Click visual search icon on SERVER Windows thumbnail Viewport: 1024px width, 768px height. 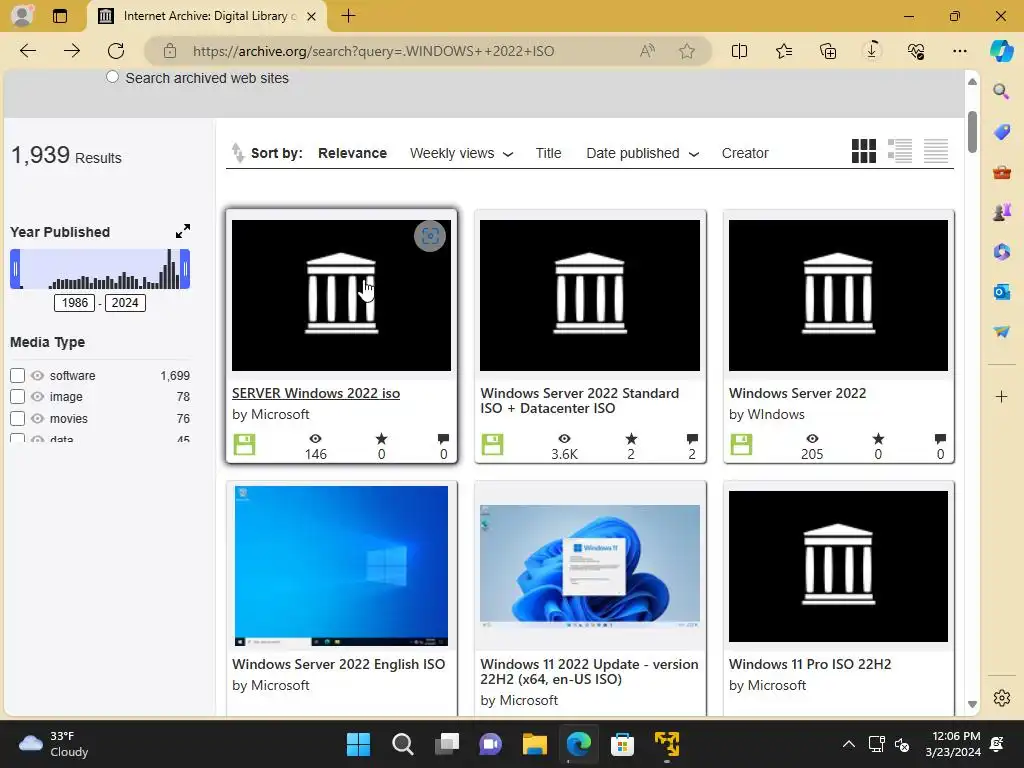click(430, 236)
